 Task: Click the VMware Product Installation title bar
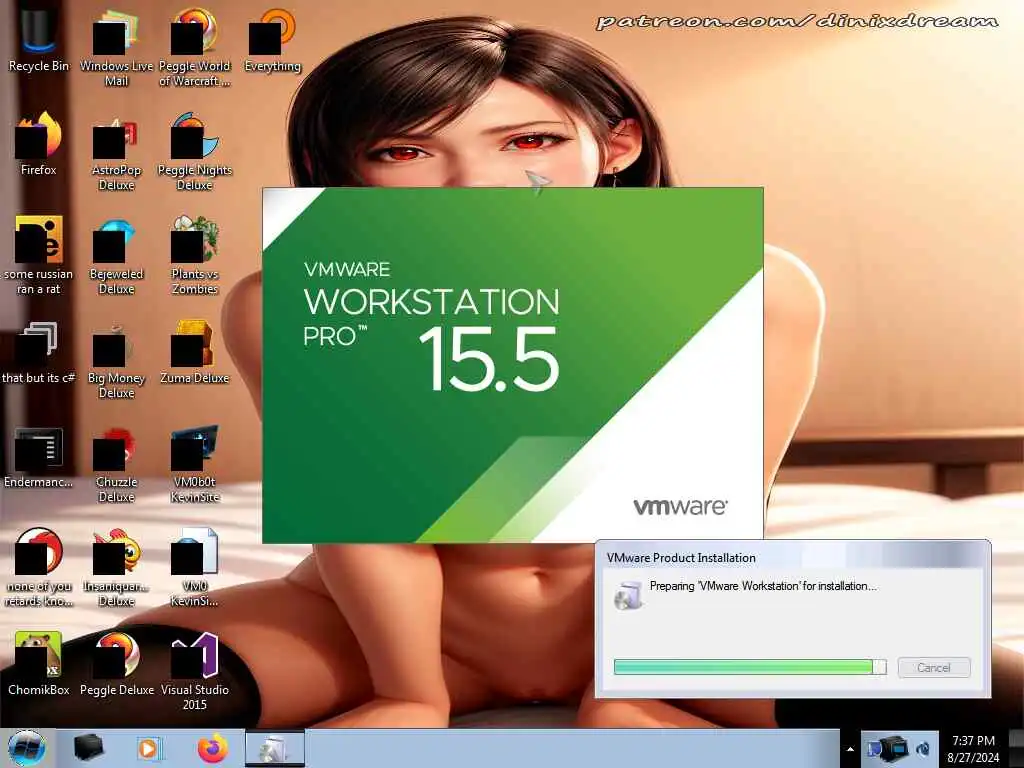793,557
